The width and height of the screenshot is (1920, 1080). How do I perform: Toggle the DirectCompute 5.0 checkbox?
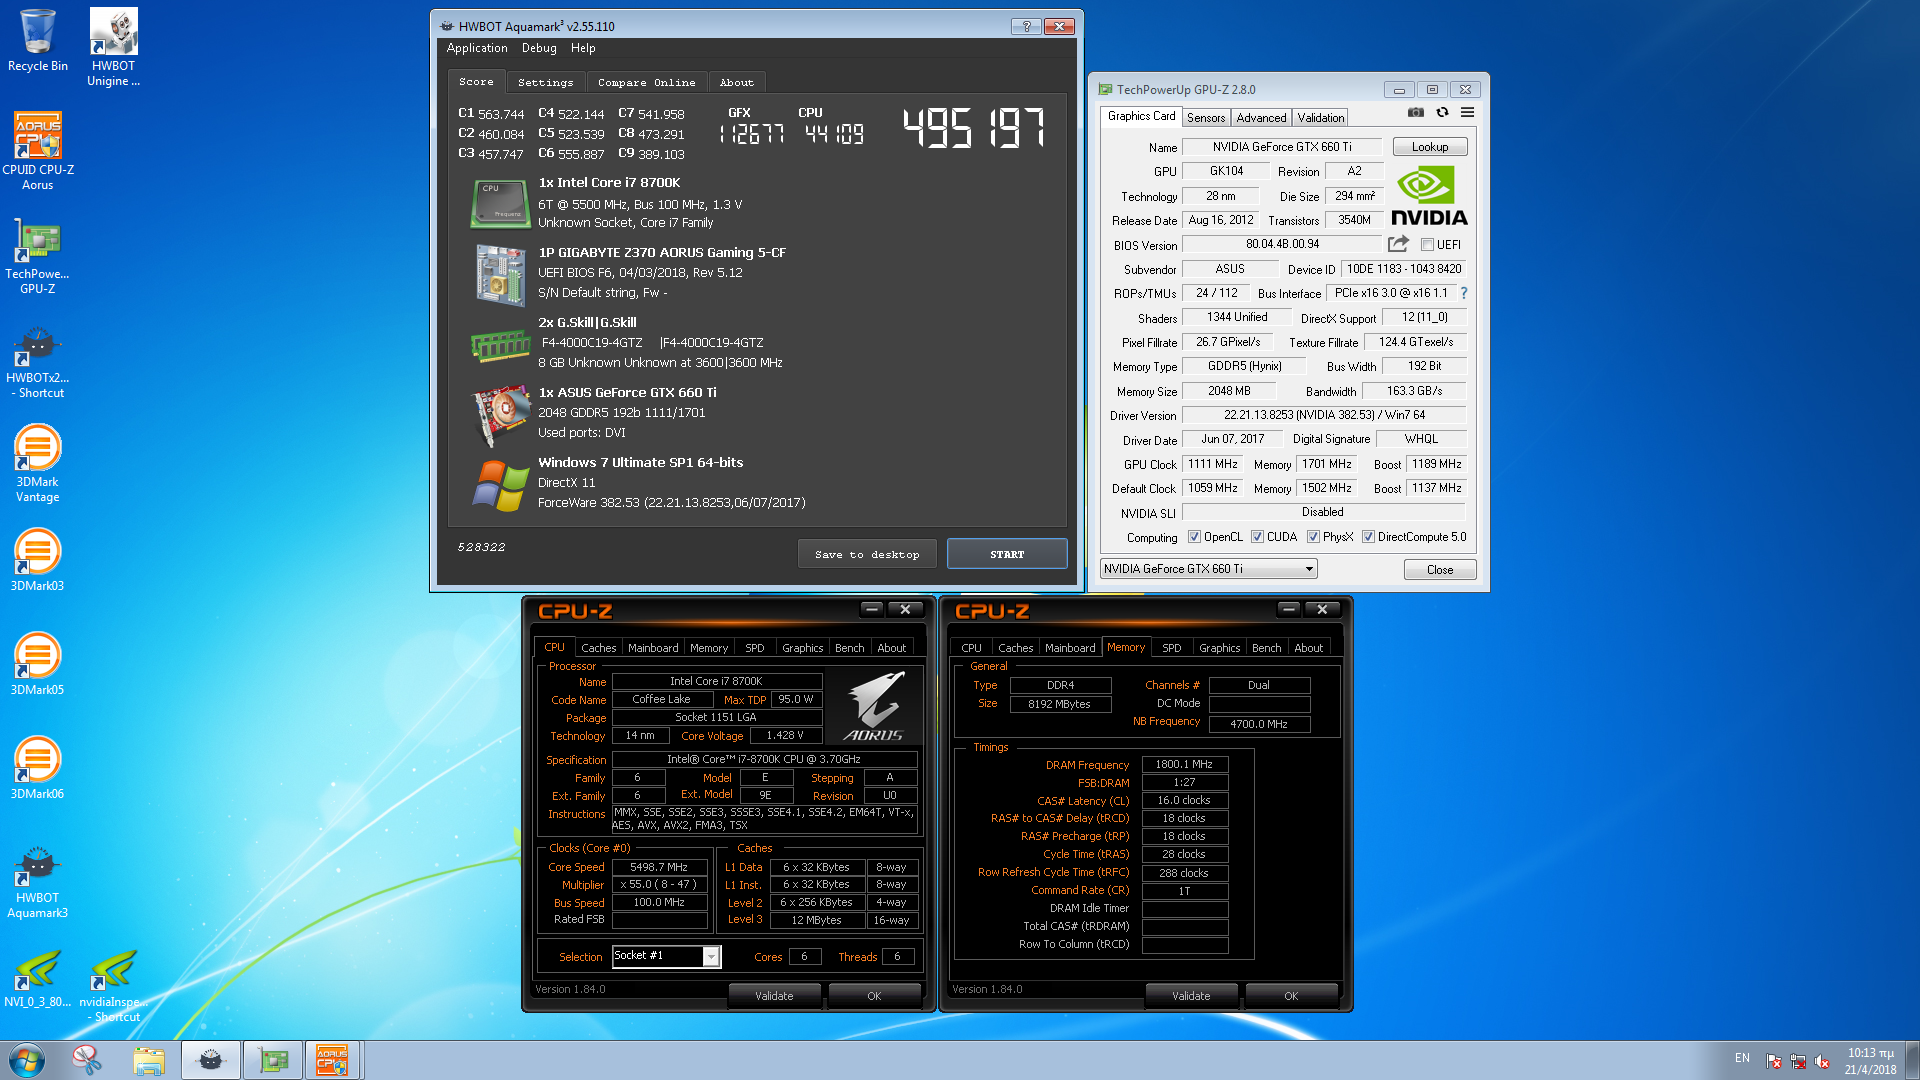pos(1368,537)
